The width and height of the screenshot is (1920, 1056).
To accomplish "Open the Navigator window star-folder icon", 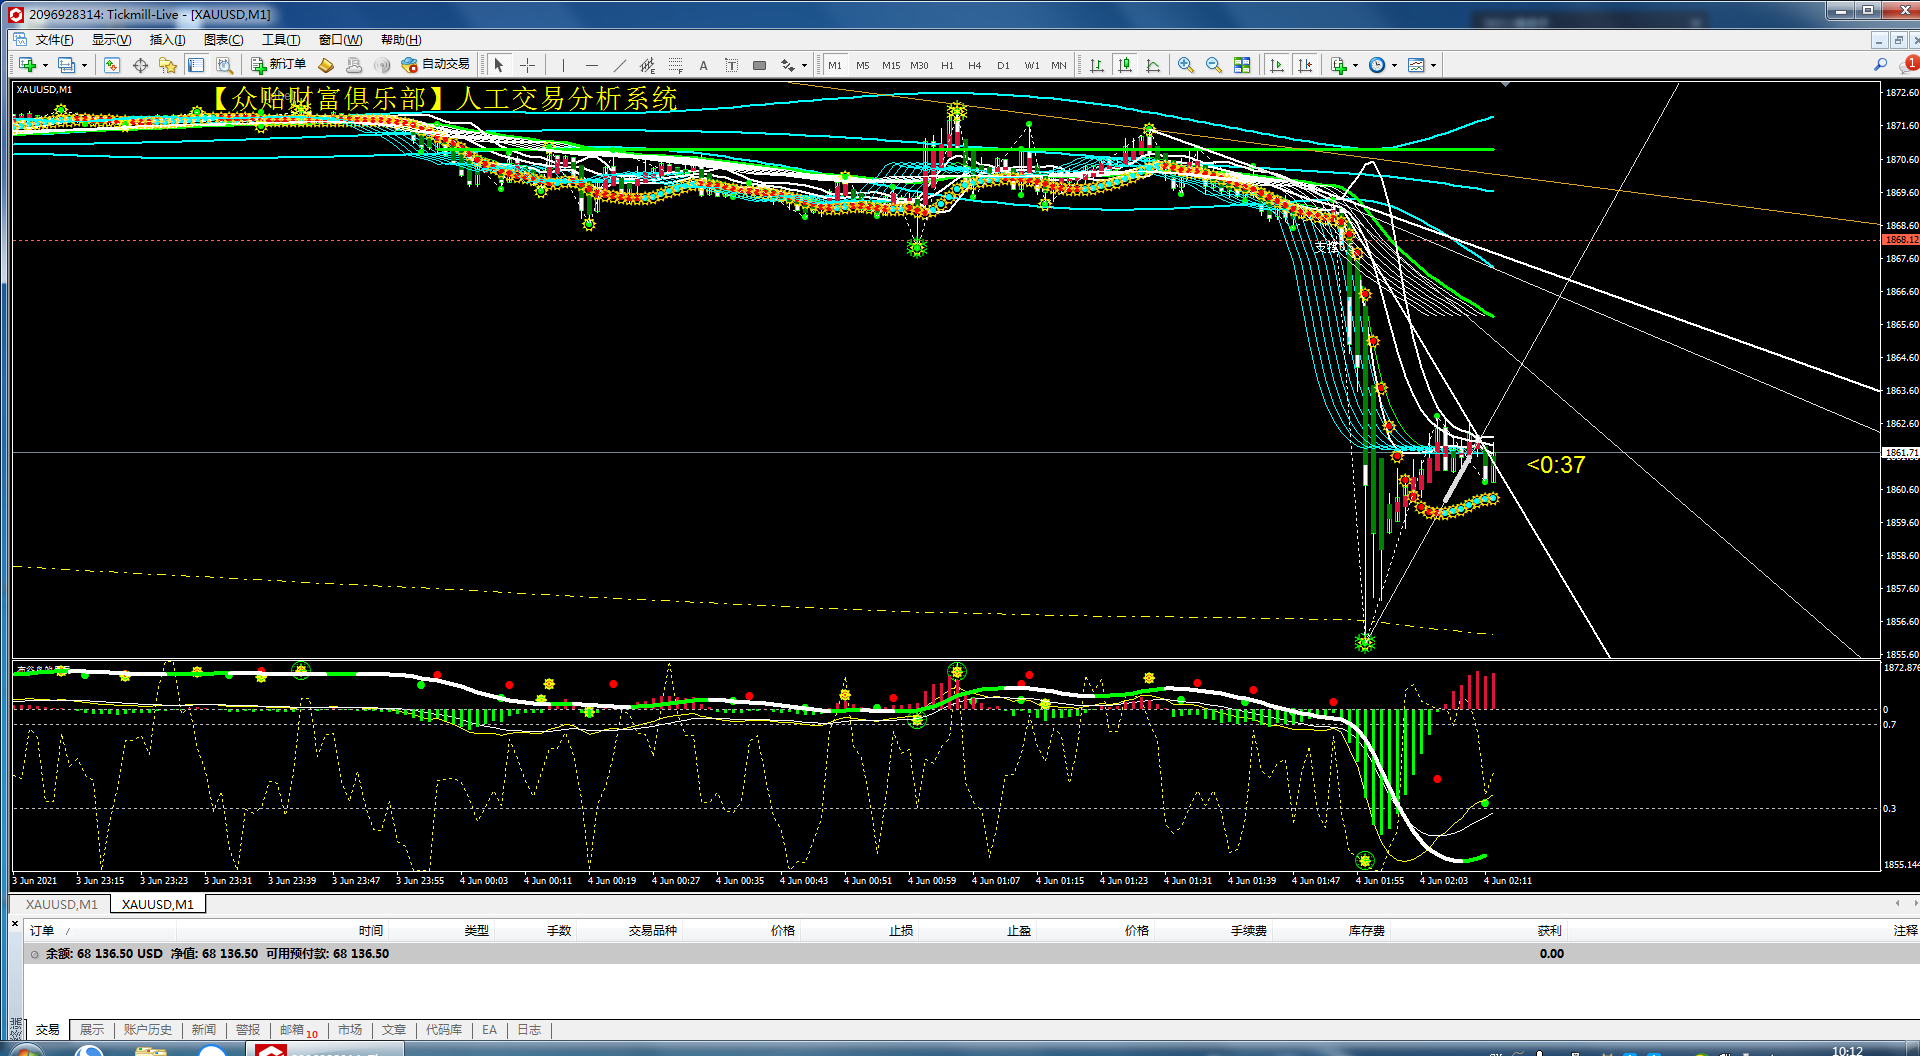I will tap(168, 65).
